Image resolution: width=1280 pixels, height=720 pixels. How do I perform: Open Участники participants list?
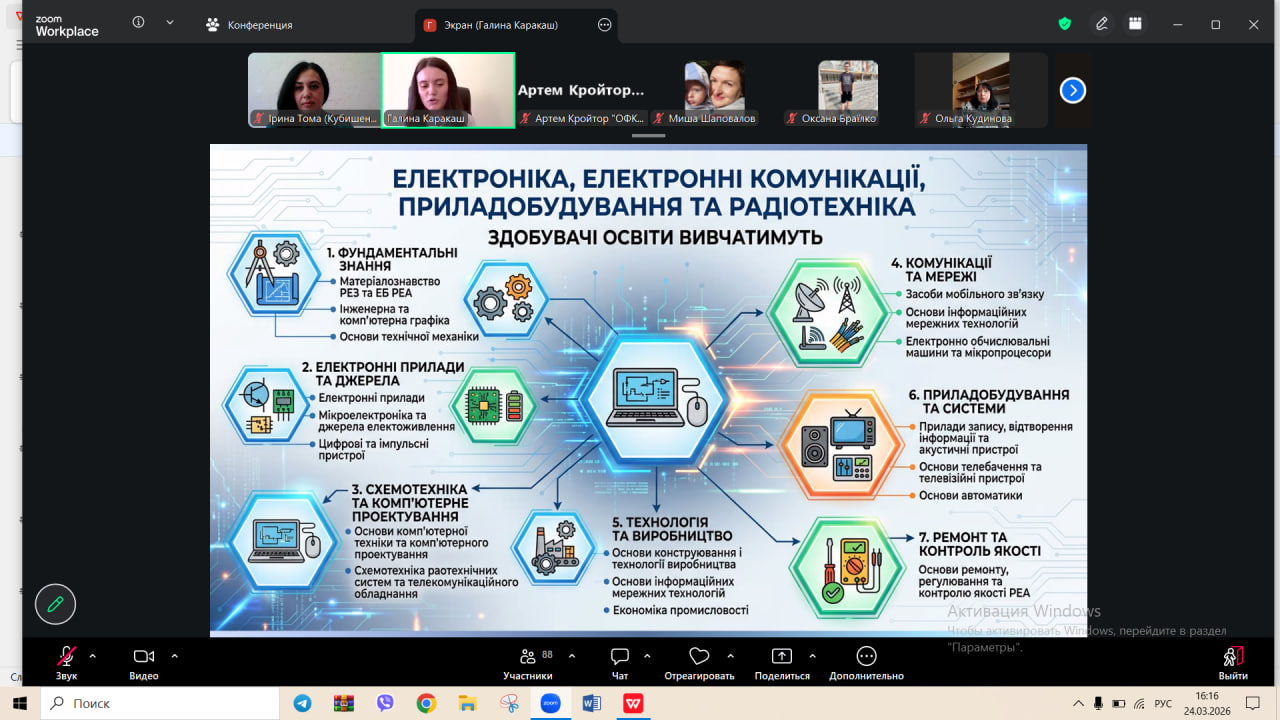[528, 663]
